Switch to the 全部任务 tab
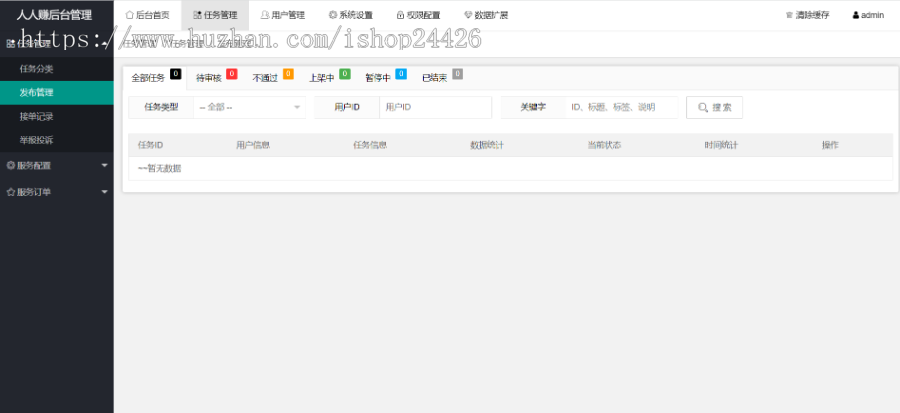900x413 pixels. click(x=155, y=78)
